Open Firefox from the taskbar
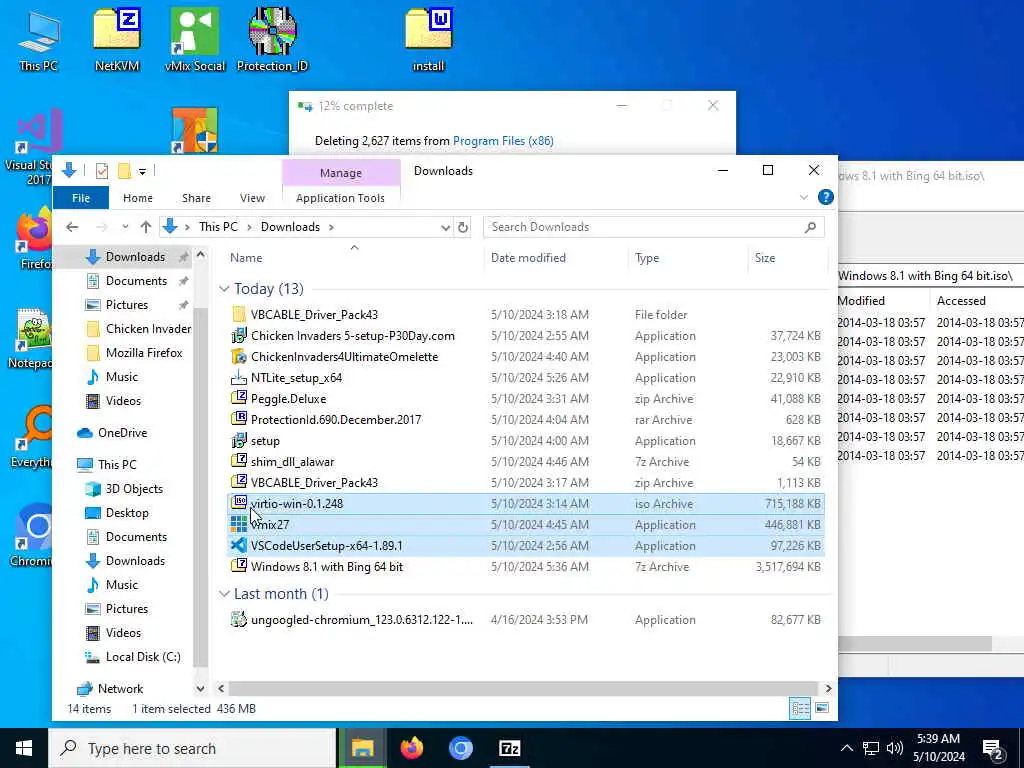 411,748
